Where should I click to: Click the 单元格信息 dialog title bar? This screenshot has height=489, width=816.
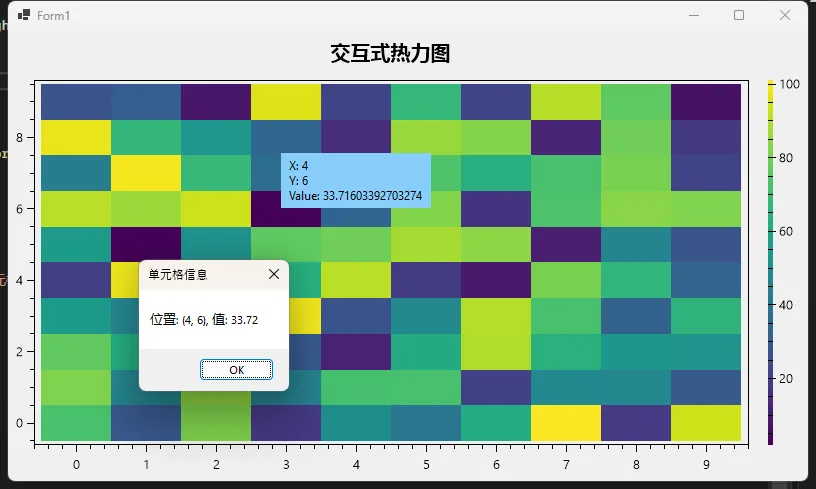tap(200, 274)
